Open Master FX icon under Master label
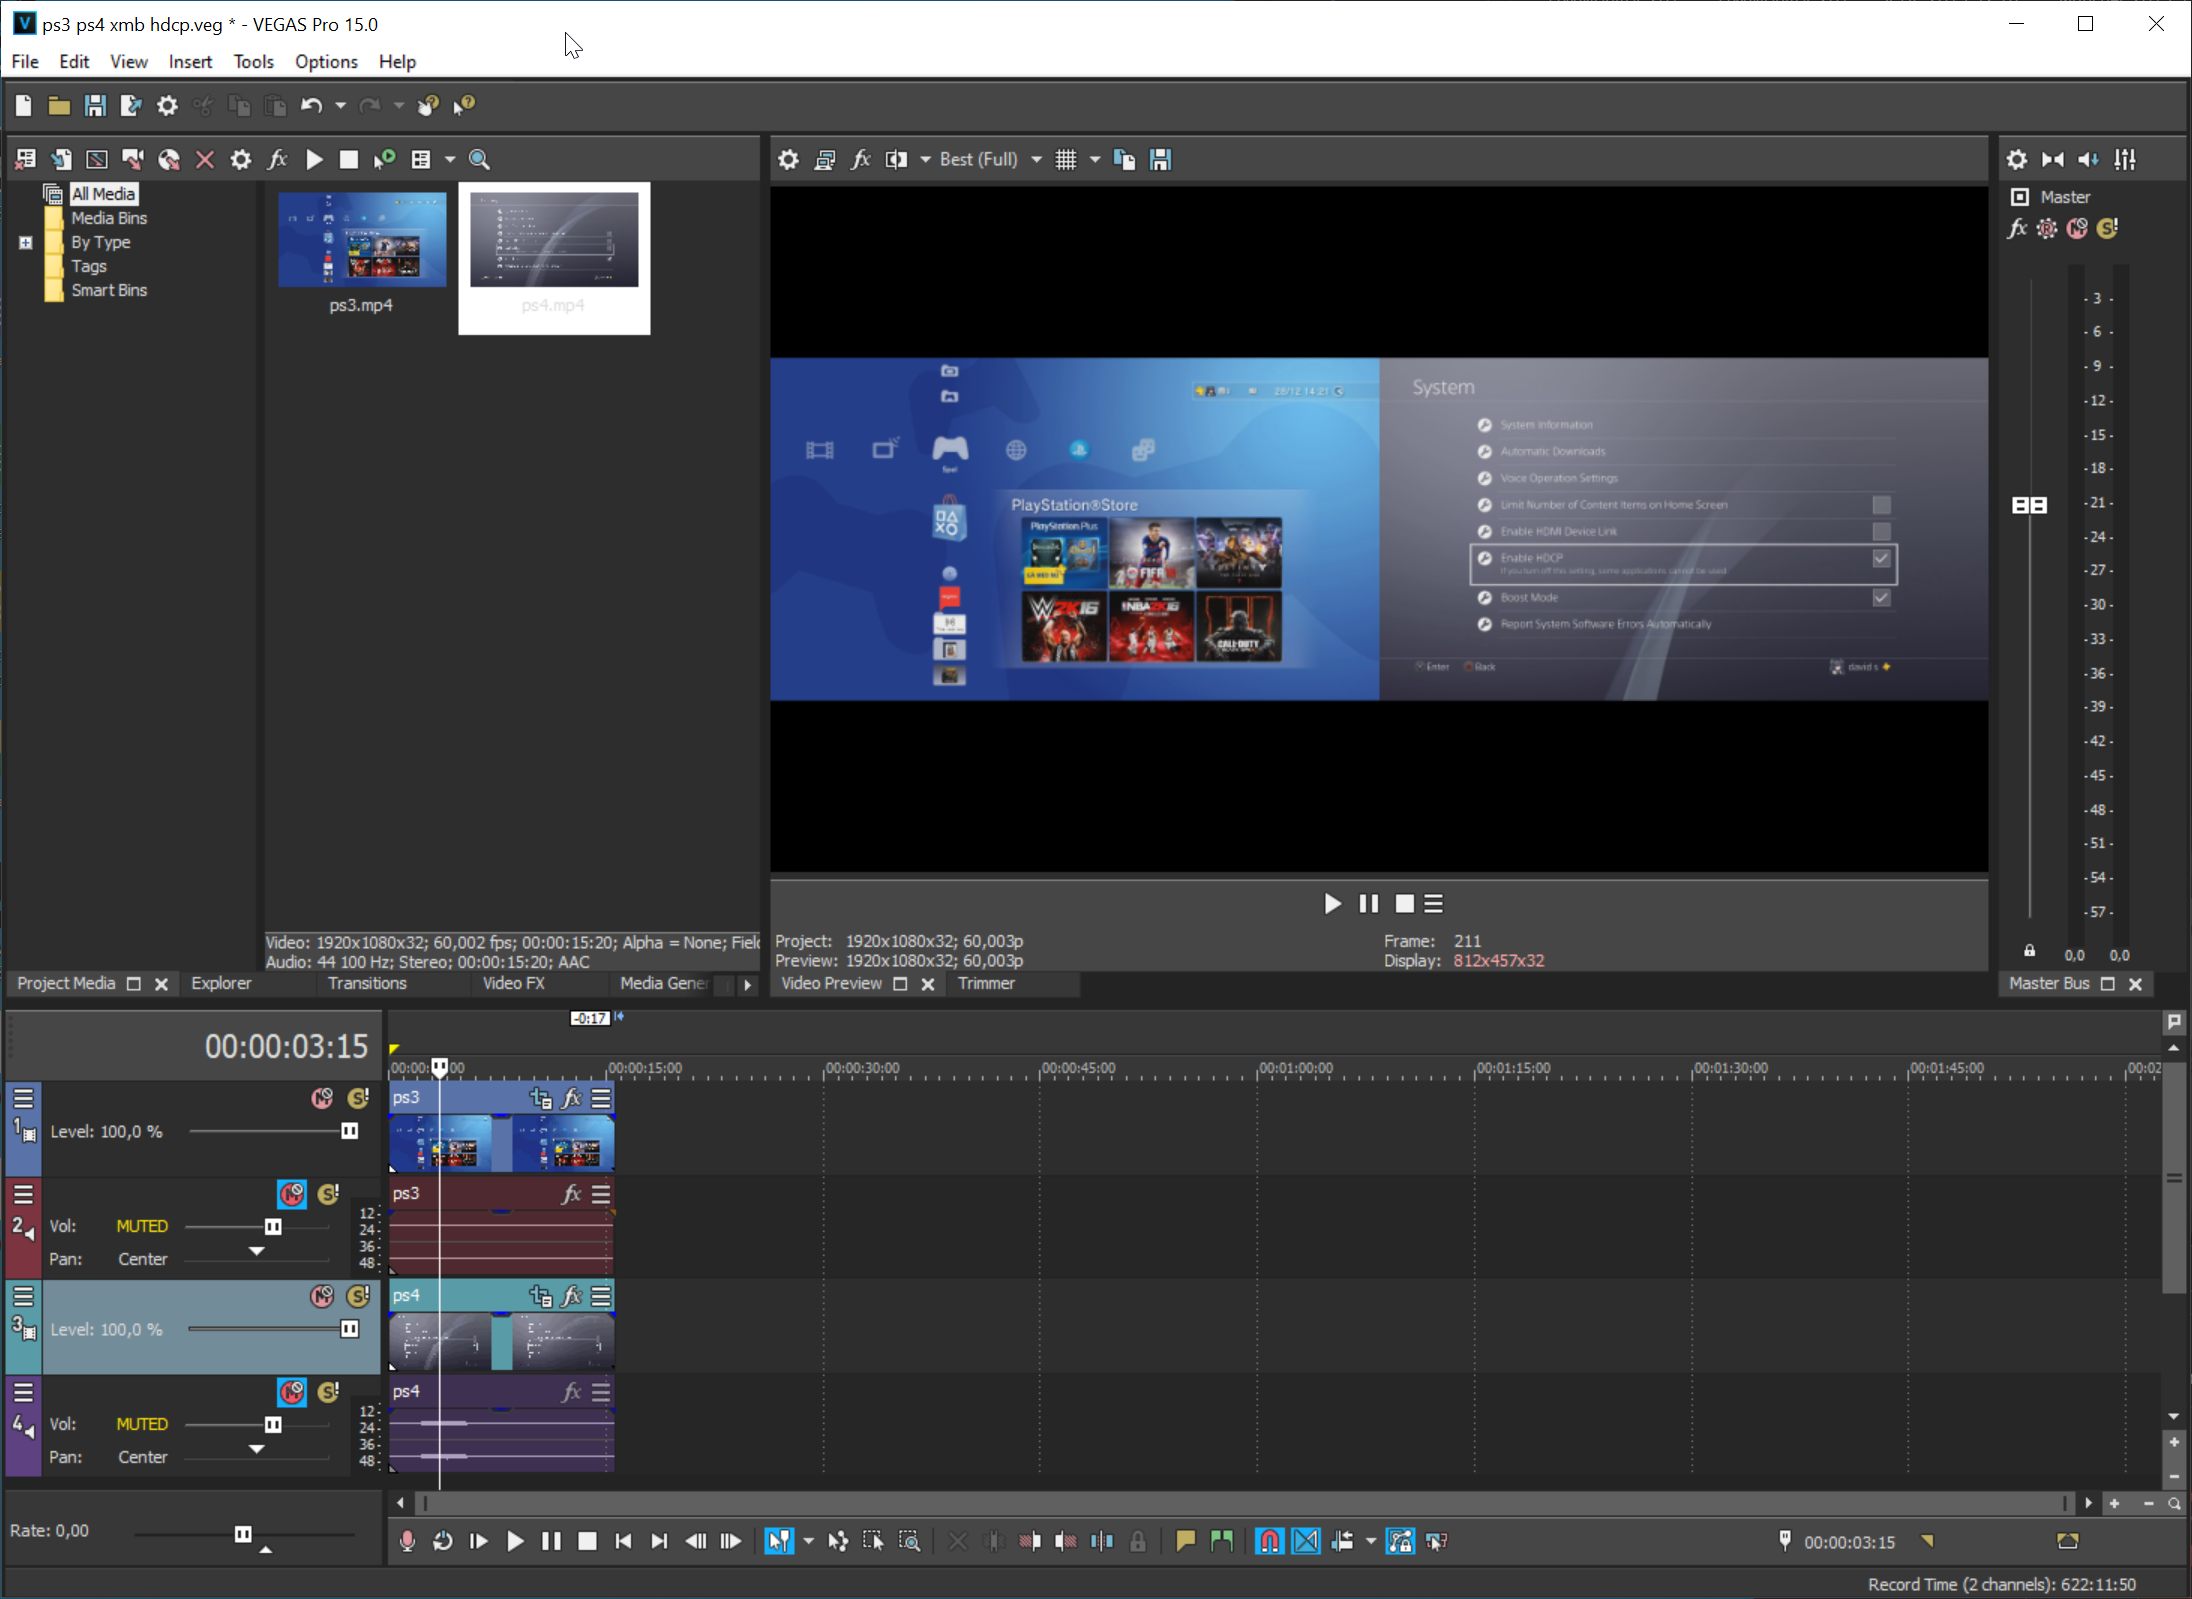Viewport: 2192px width, 1599px height. 2017,228
